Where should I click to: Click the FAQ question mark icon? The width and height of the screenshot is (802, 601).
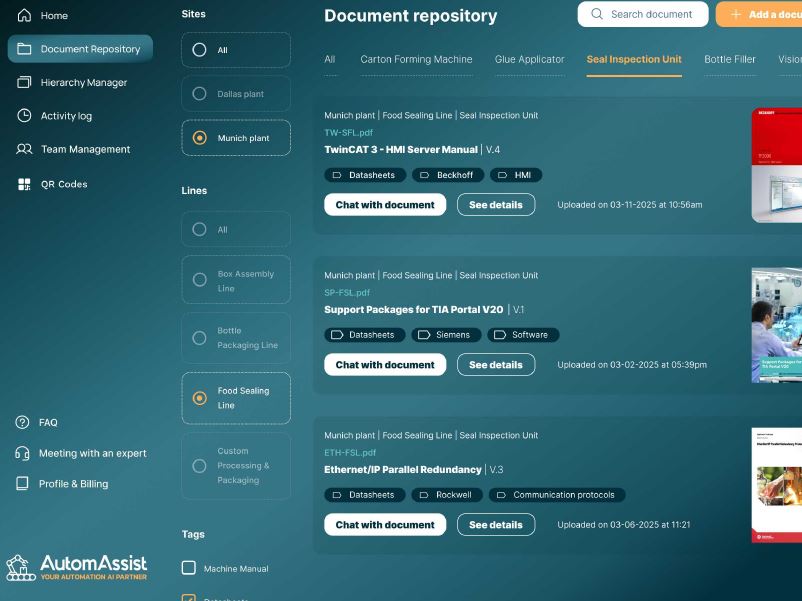[x=22, y=422]
